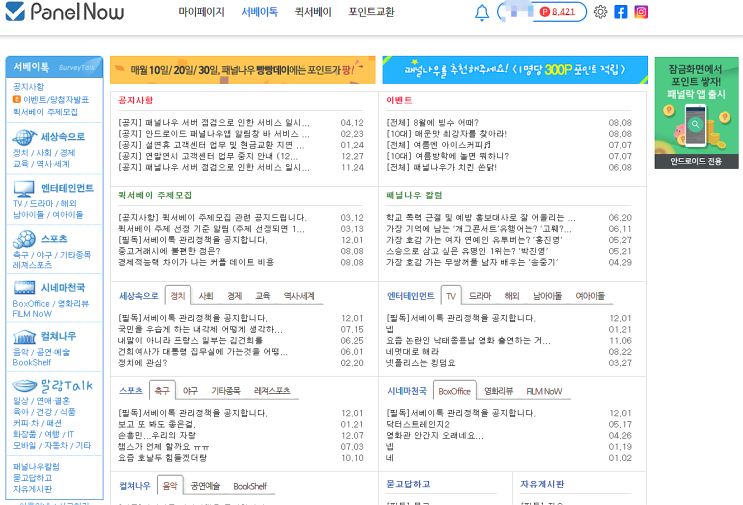Open the notification bell
The image size is (743, 505).
481,12
